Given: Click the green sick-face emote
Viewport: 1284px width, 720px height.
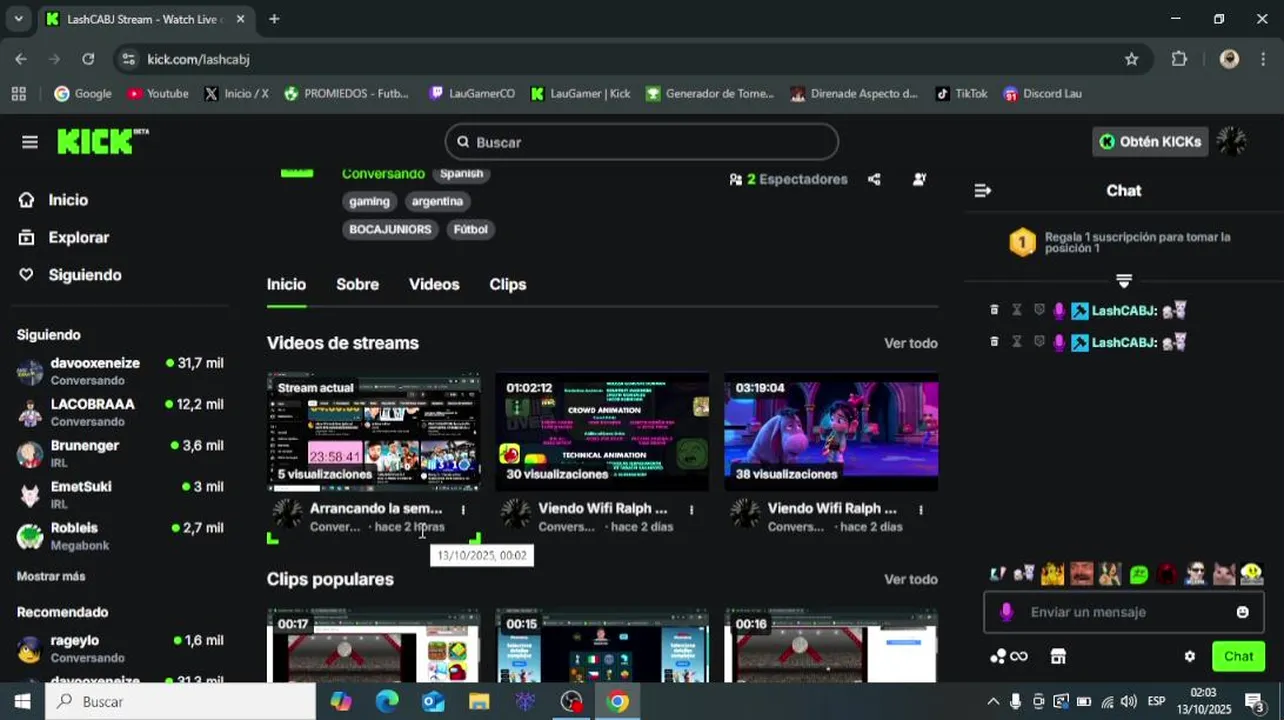Looking at the screenshot, I should coord(1139,574).
